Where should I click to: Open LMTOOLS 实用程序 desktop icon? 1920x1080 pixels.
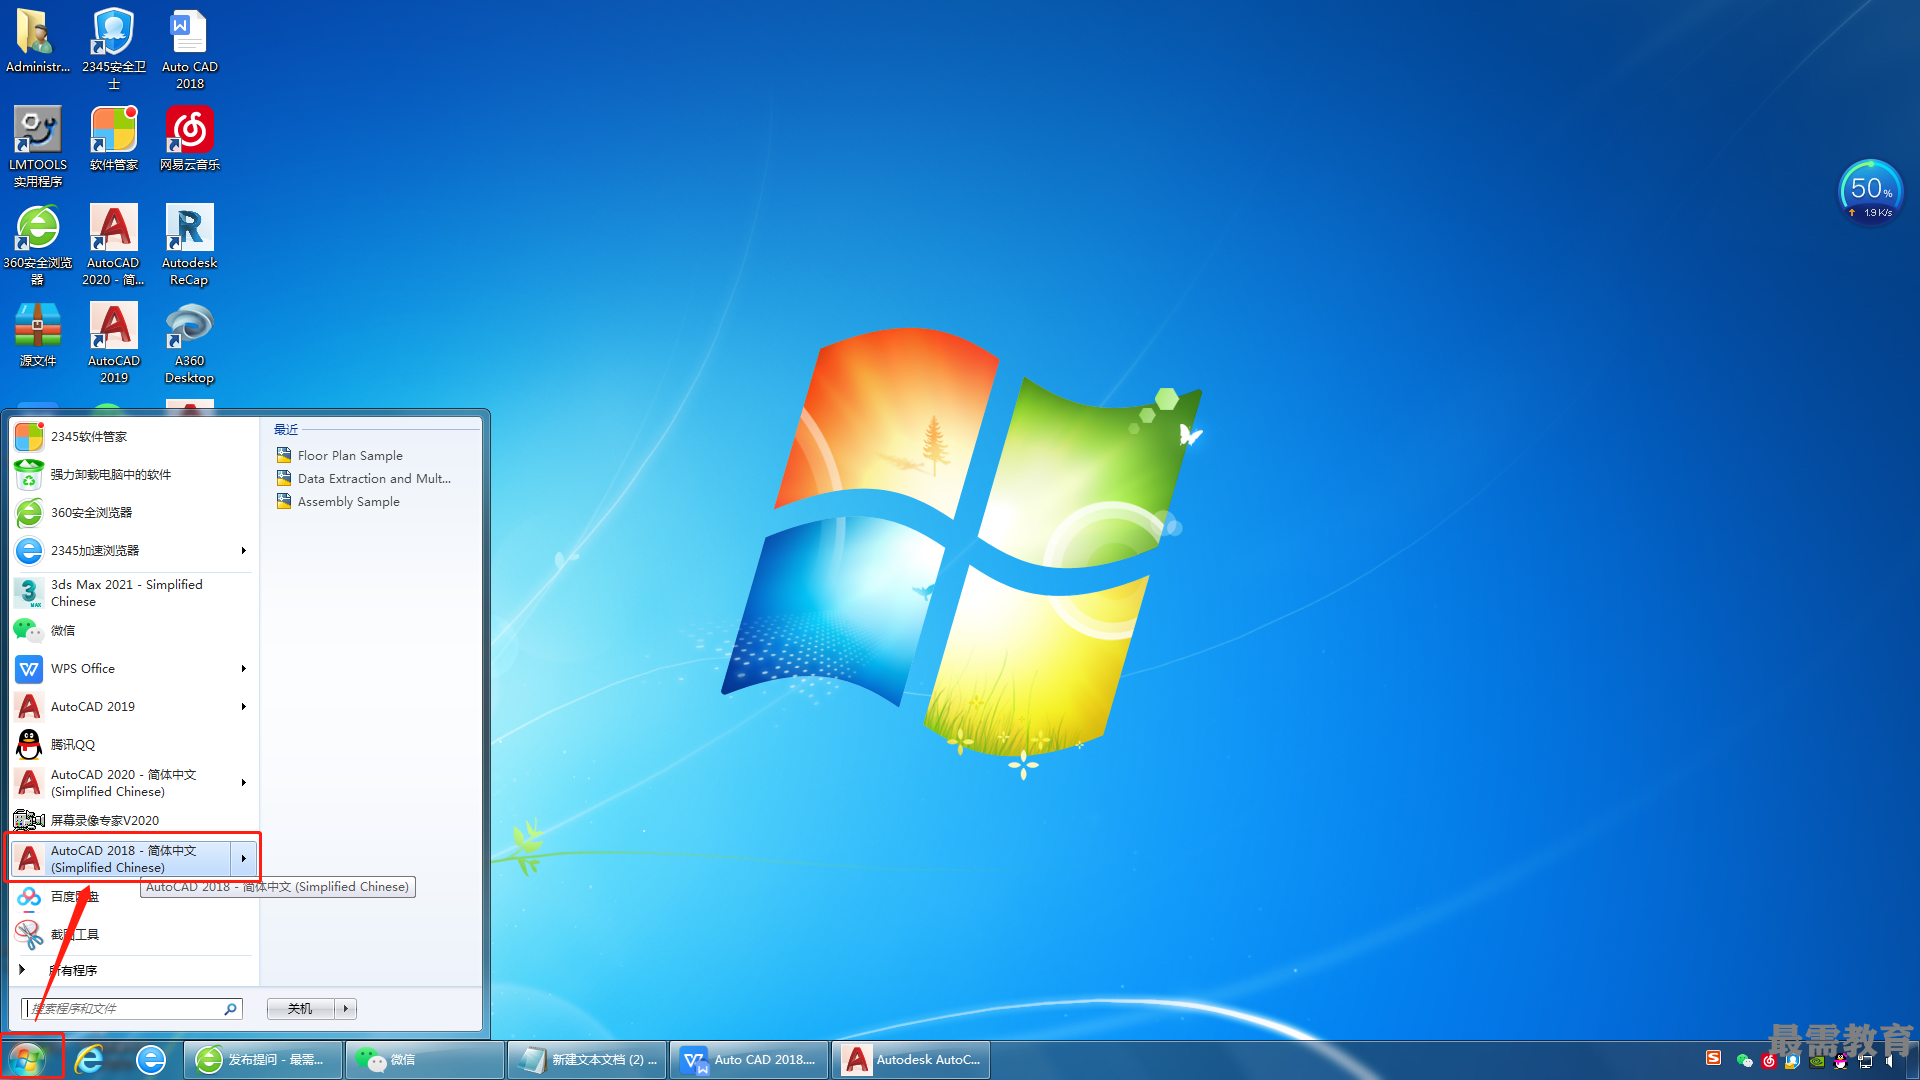coord(37,146)
